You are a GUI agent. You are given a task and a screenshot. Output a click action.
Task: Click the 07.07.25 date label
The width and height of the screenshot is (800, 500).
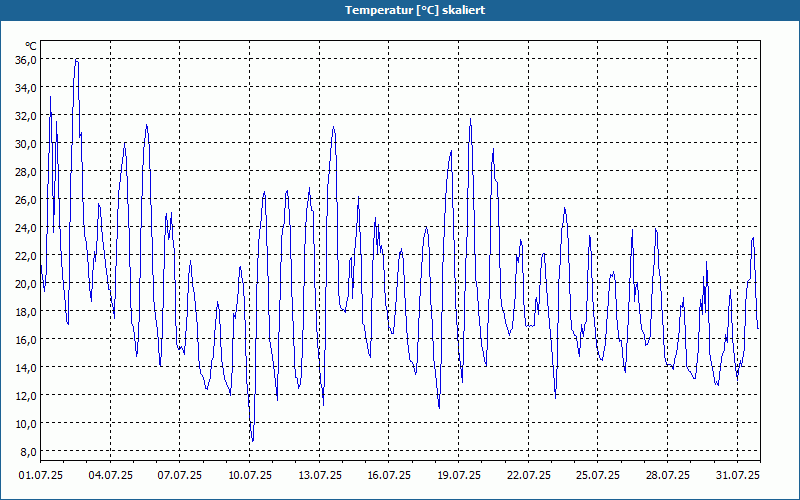point(180,476)
